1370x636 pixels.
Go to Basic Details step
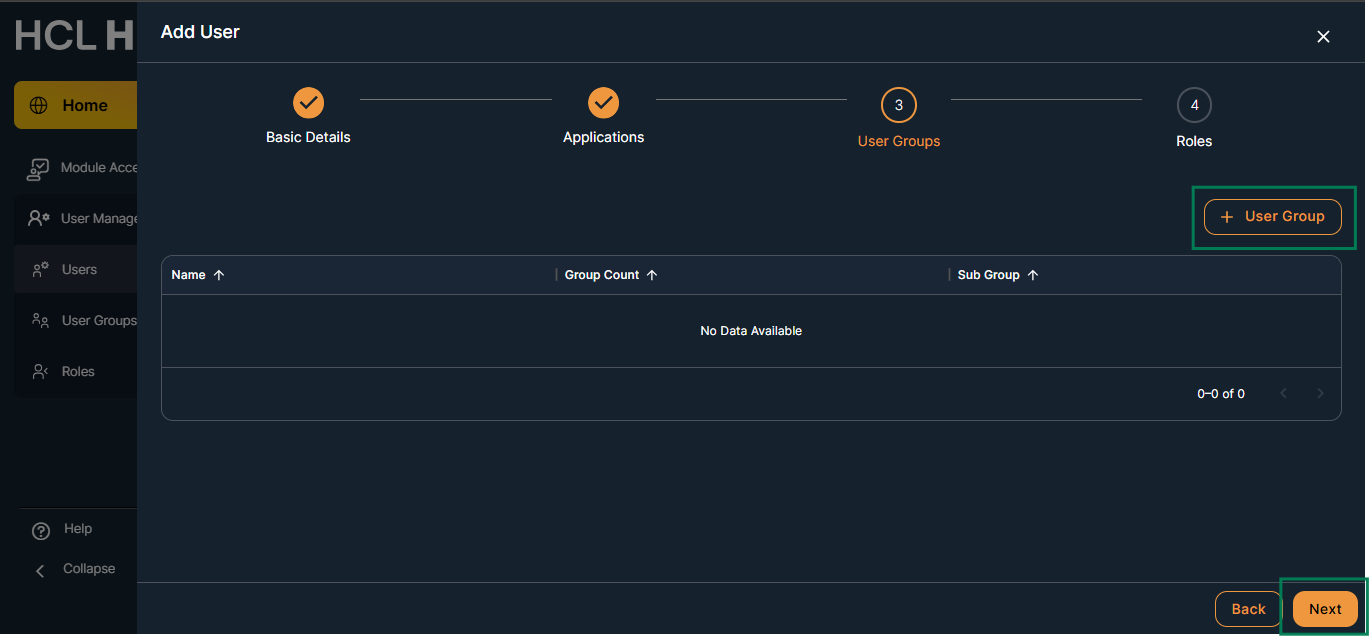coord(308,102)
